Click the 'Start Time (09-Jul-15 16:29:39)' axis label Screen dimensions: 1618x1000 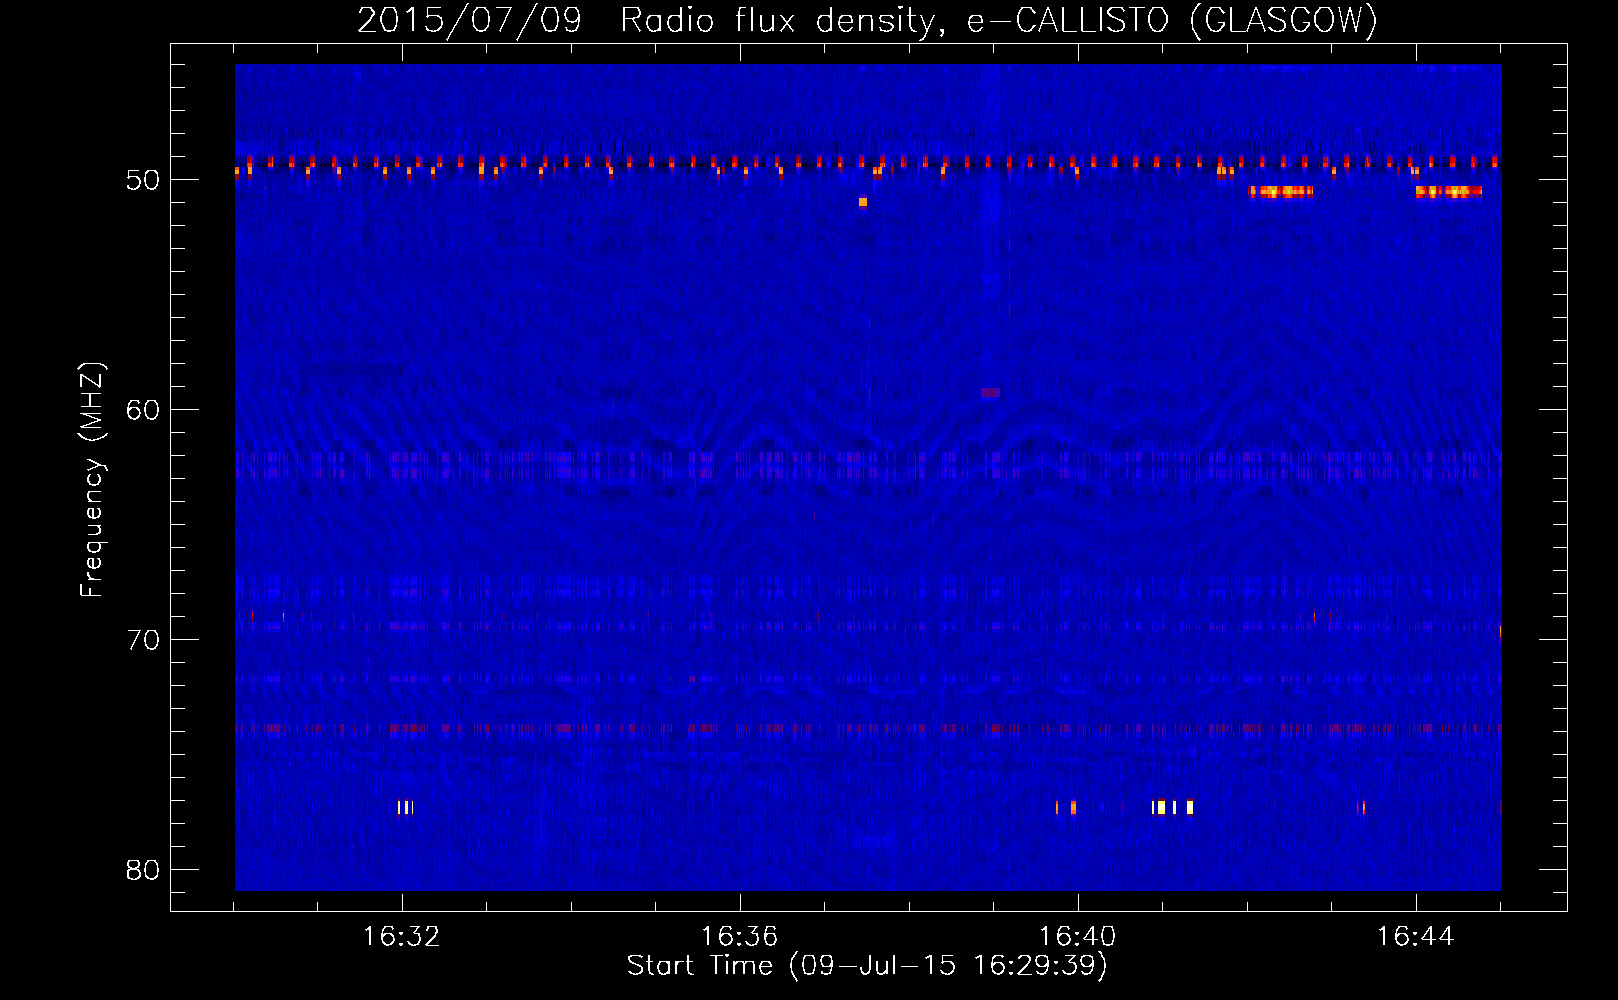coord(867,966)
